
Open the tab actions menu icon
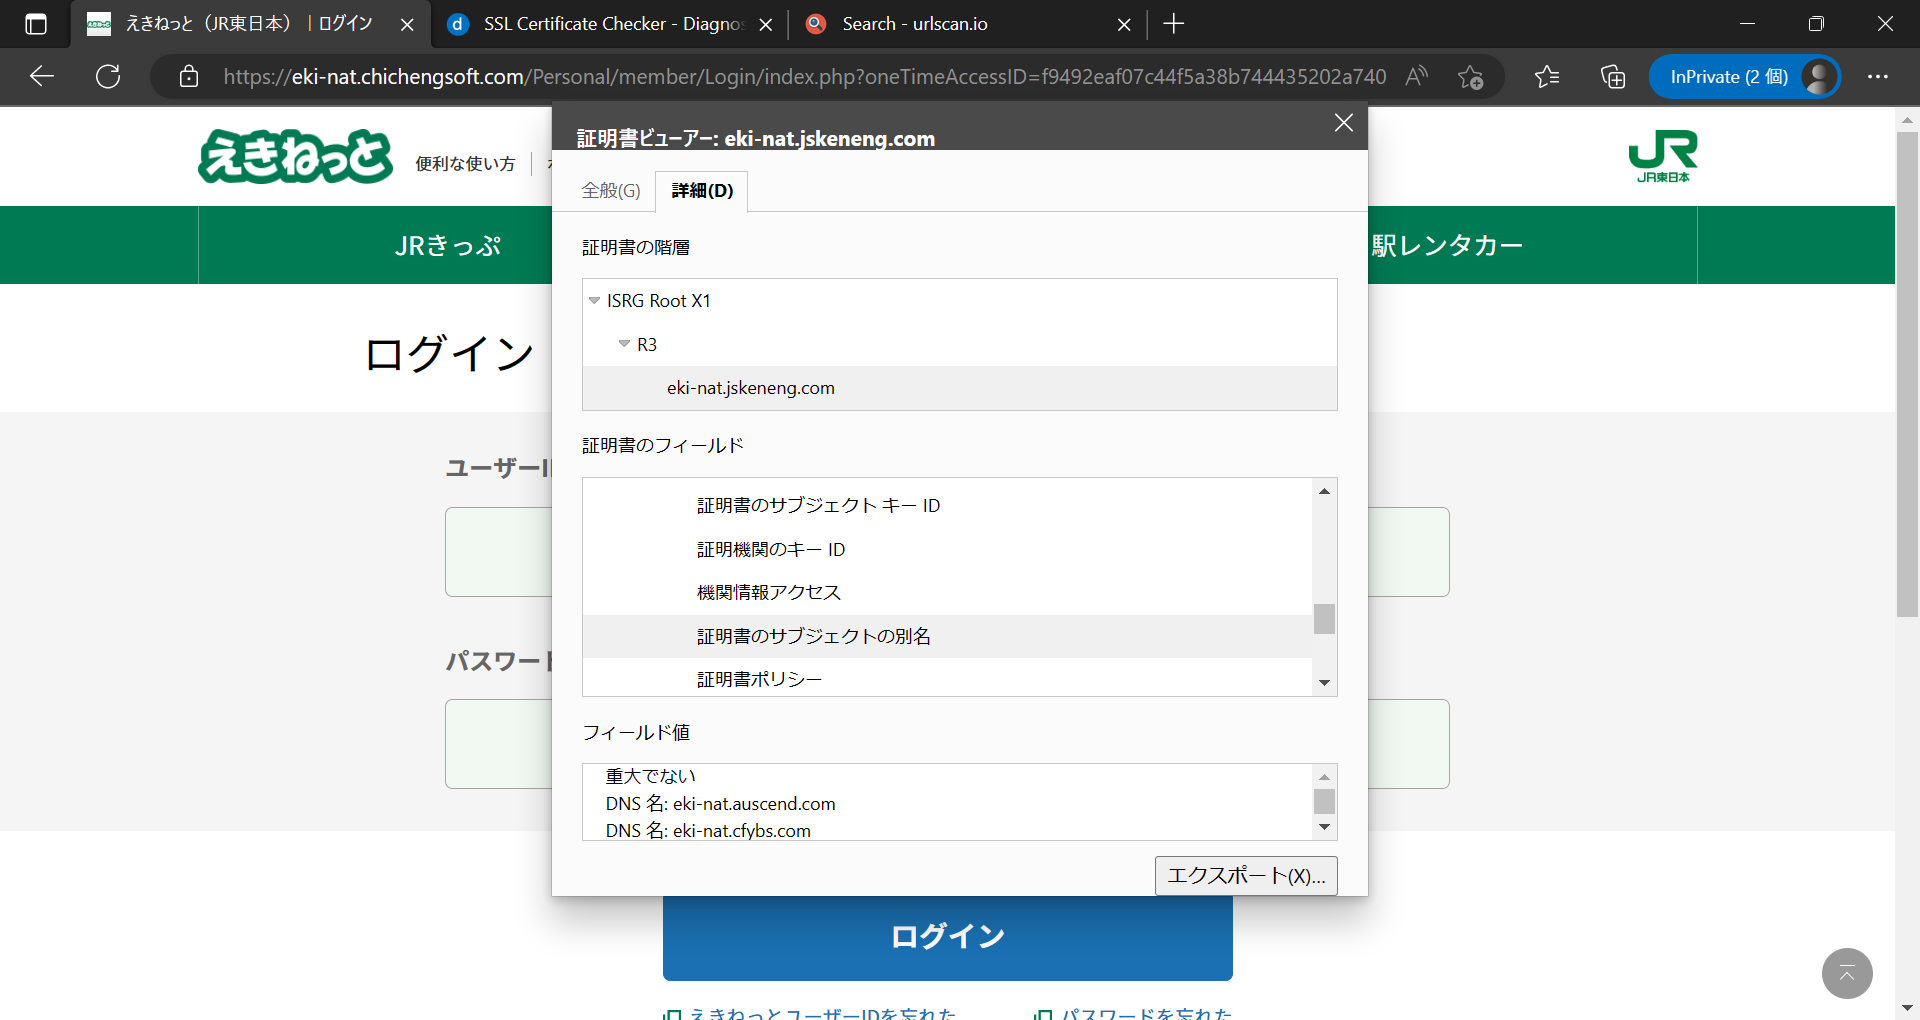pyautogui.click(x=36, y=24)
